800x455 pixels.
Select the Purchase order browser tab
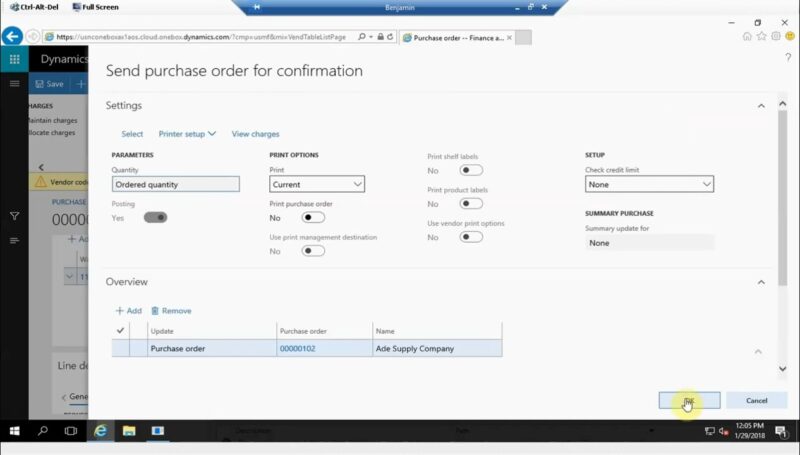pyautogui.click(x=458, y=38)
